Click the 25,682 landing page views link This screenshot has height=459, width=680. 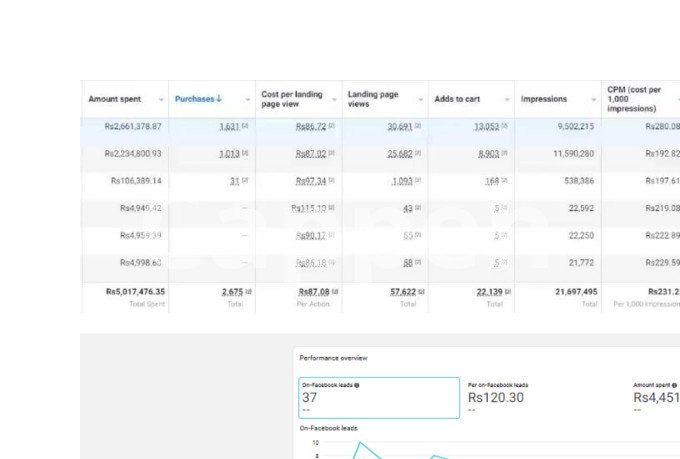click(400, 154)
